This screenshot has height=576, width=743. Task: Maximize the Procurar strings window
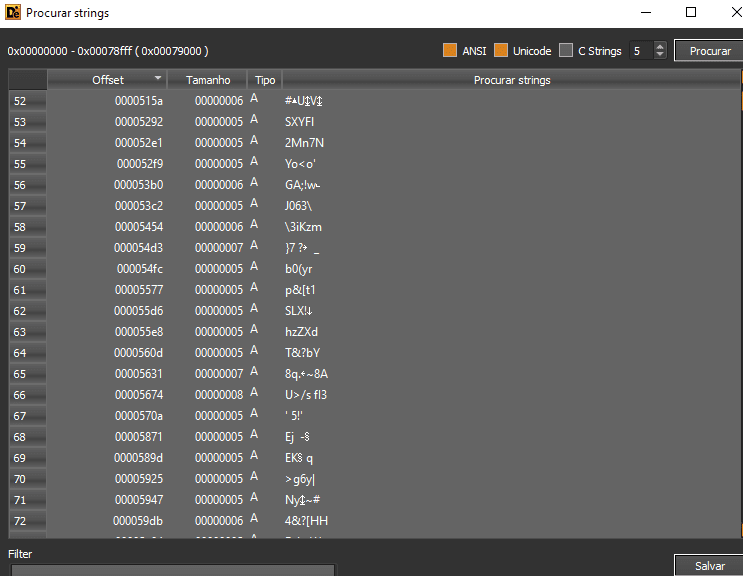(691, 12)
